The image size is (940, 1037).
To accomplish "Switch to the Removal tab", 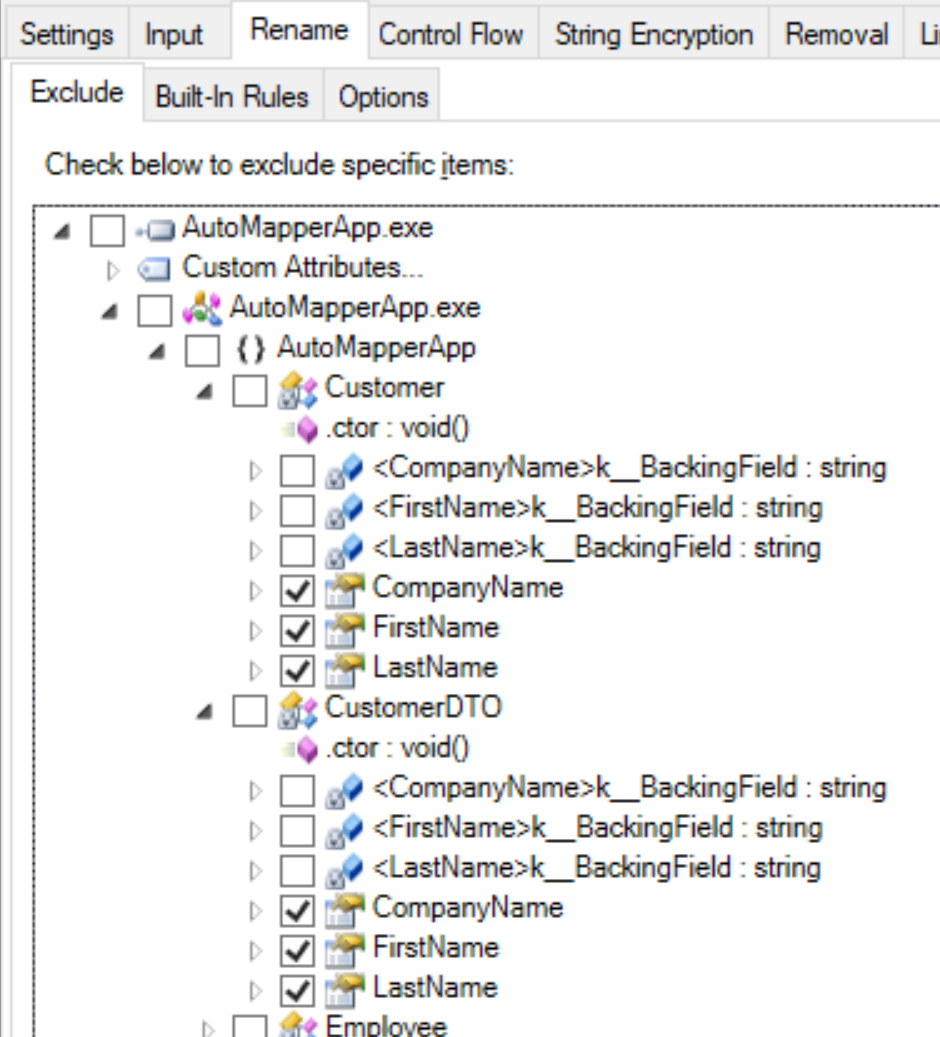I will (836, 34).
